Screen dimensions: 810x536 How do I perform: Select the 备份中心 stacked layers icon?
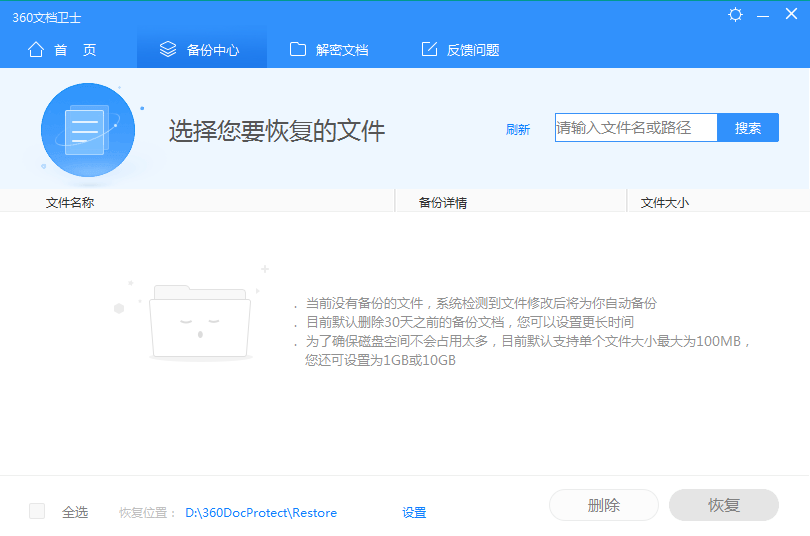168,50
